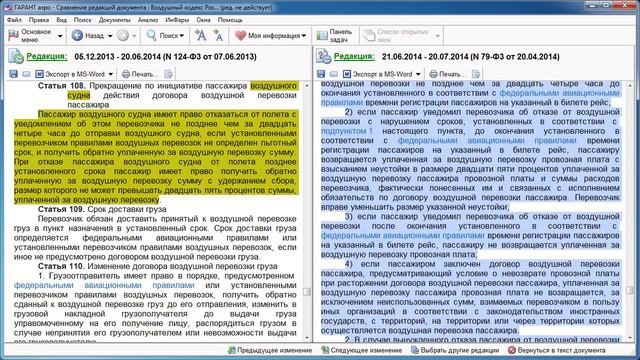Image resolution: width=640 pixels, height=360 pixels.
Task: Open the Назад history dropdown arrow
Action: 110,36
